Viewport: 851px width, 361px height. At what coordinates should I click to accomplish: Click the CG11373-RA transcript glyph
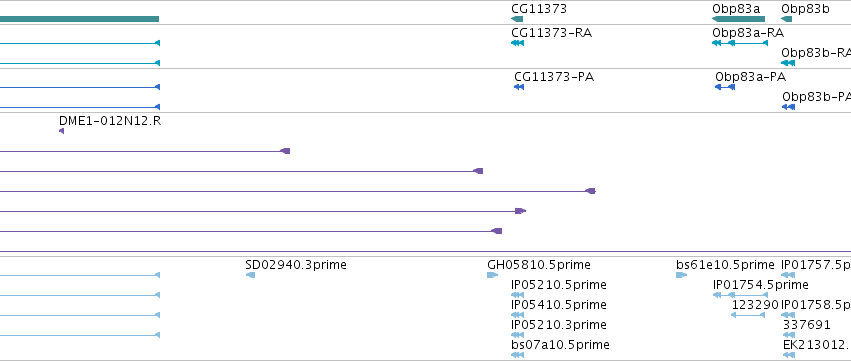click(517, 43)
